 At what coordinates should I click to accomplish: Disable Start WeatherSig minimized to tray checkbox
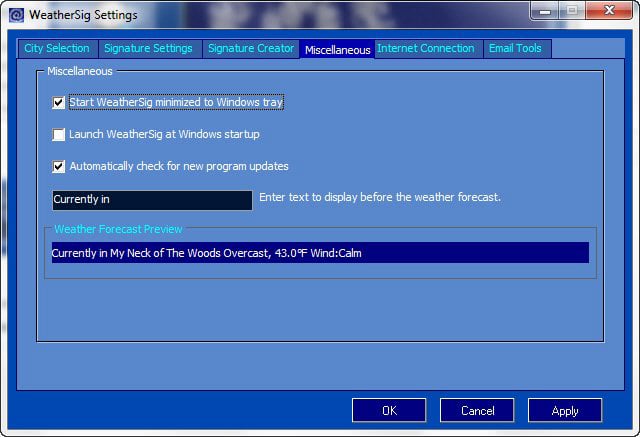point(59,102)
